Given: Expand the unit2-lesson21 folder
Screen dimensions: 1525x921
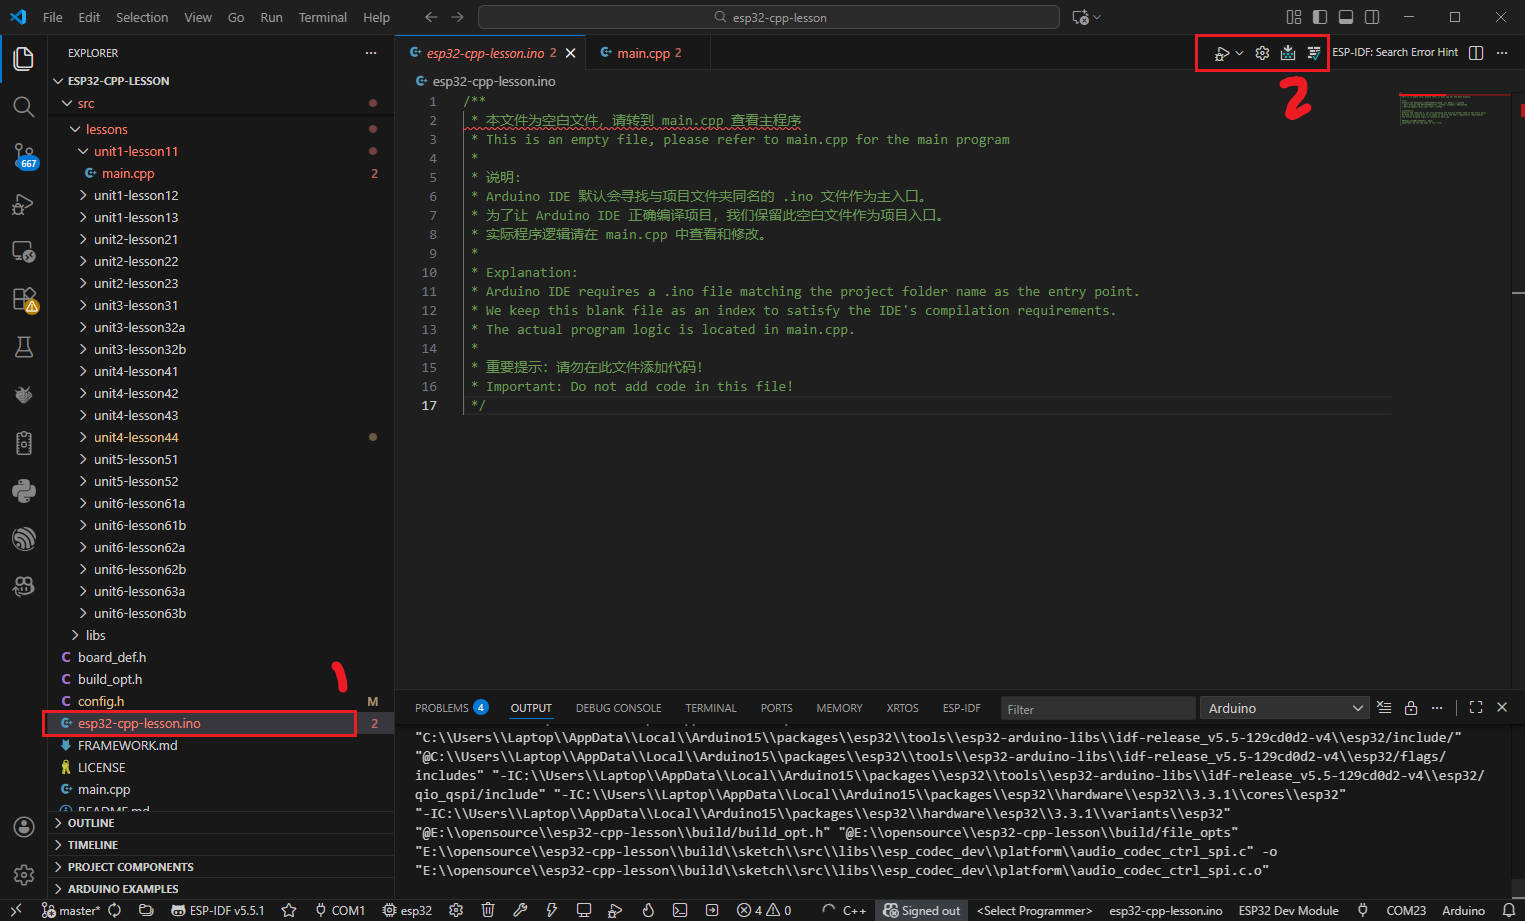Looking at the screenshot, I should pyautogui.click(x=136, y=239).
